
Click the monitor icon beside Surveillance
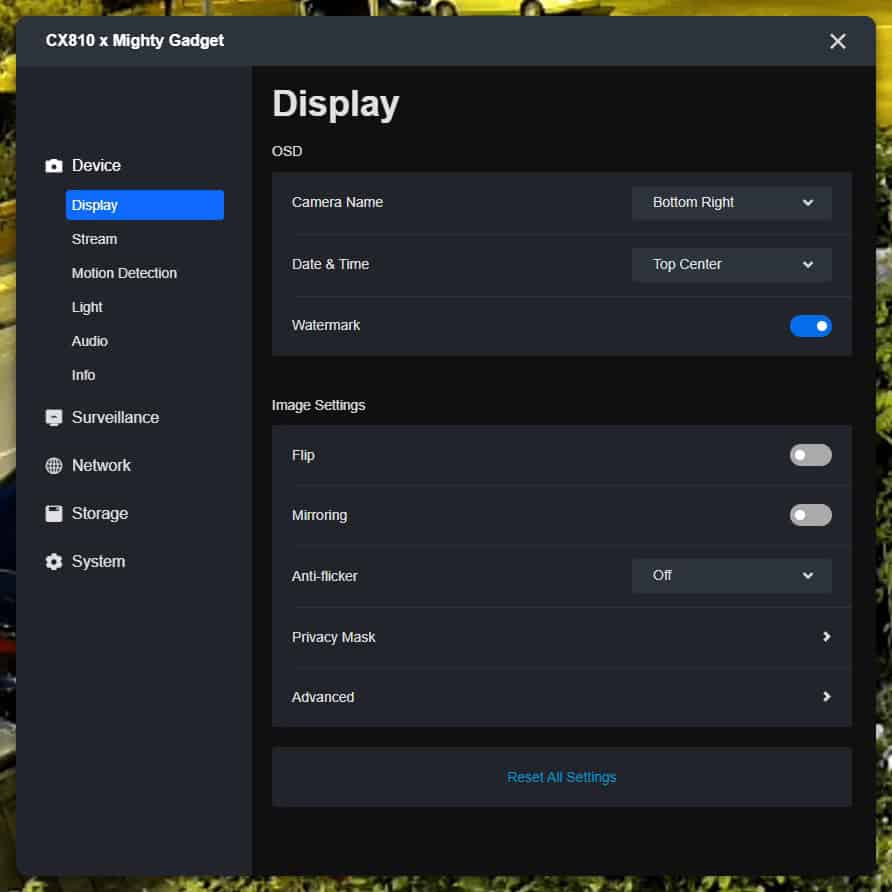pyautogui.click(x=54, y=418)
